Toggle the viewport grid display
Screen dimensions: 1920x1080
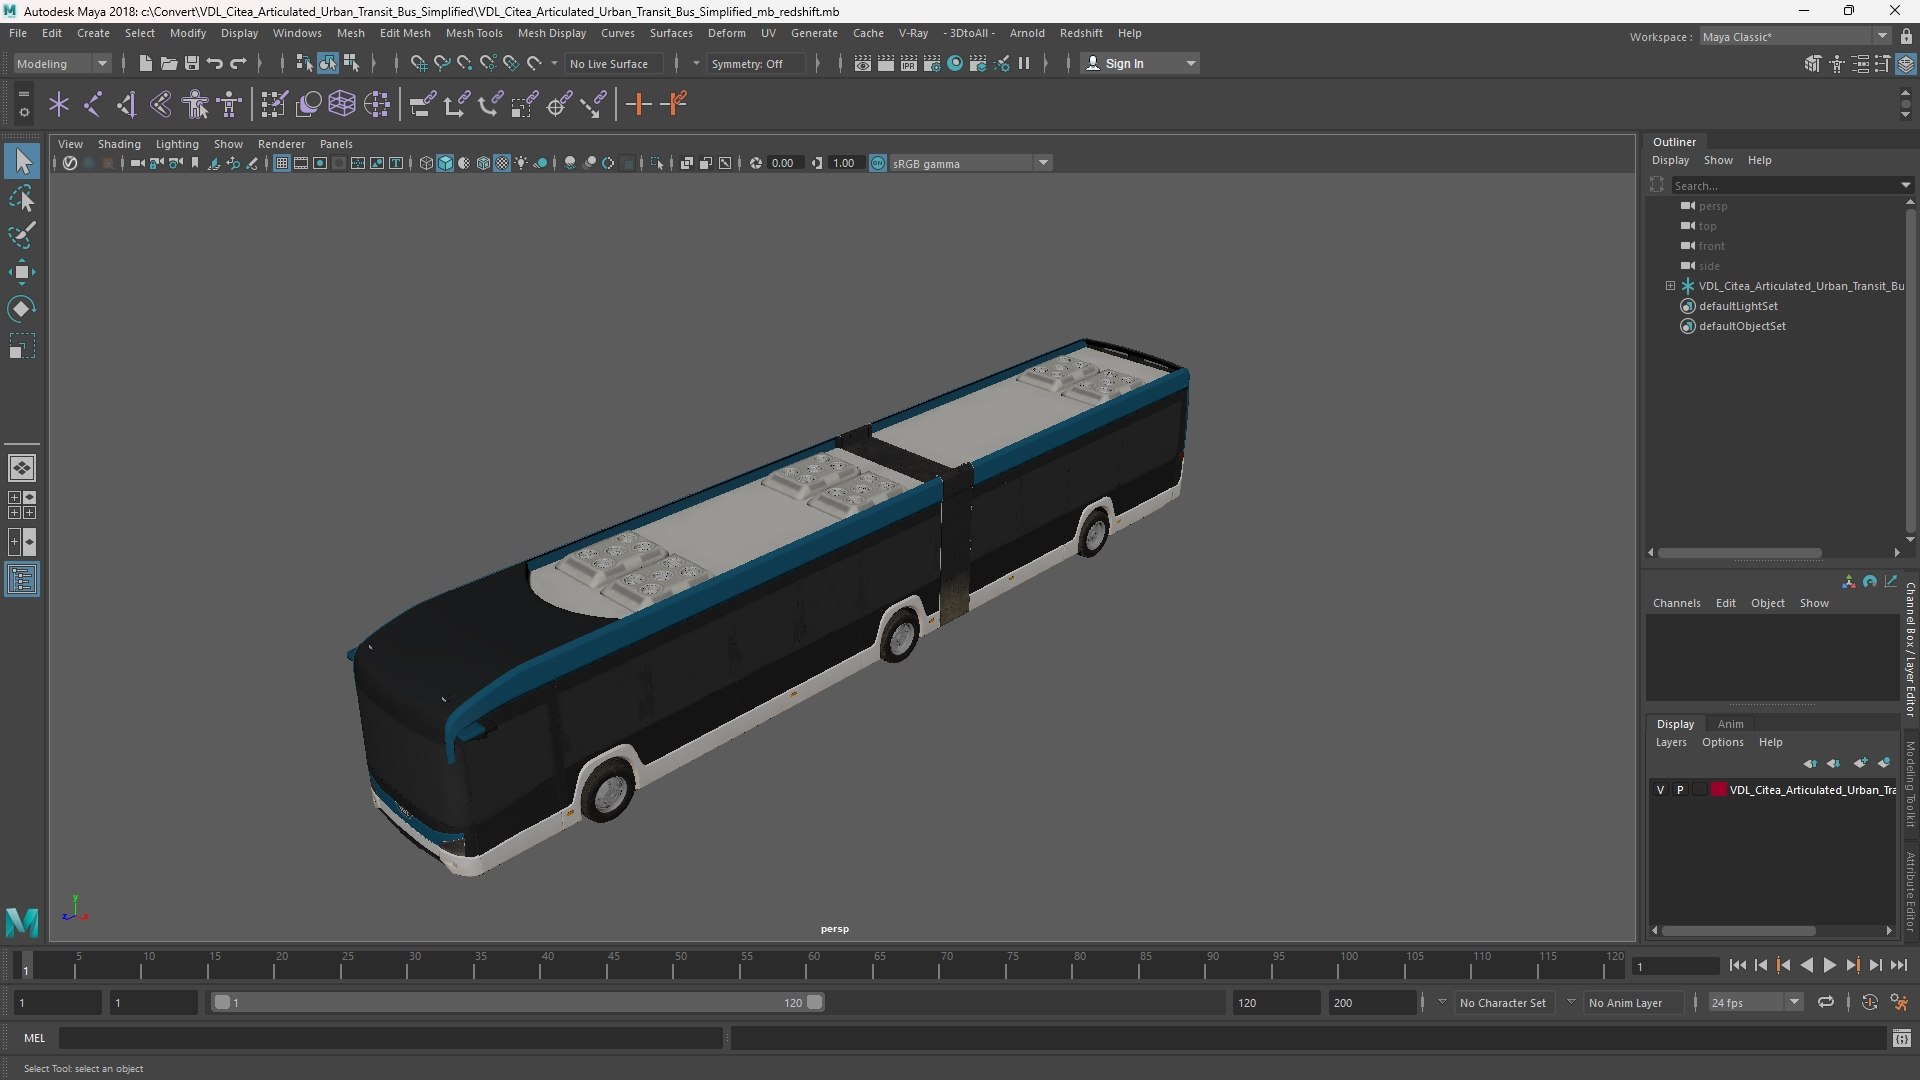pos(282,163)
